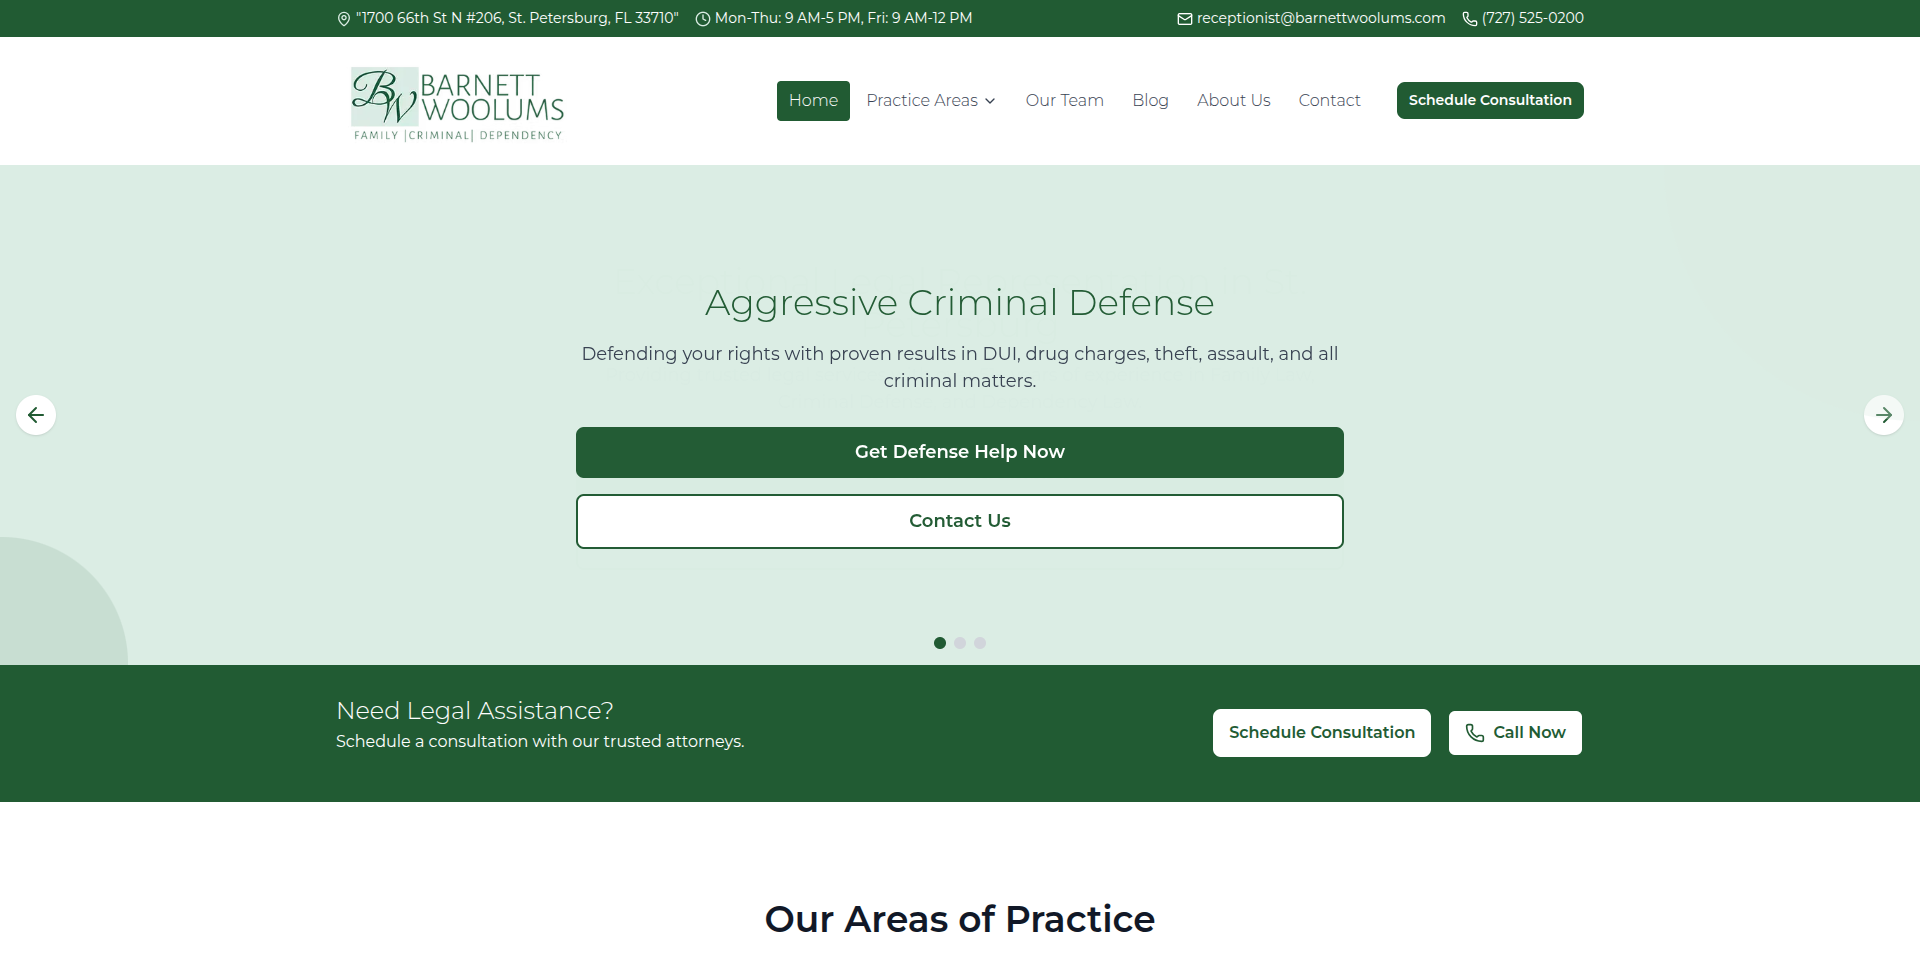Click Get Defense Help Now button
The width and height of the screenshot is (1920, 959).
(x=960, y=452)
